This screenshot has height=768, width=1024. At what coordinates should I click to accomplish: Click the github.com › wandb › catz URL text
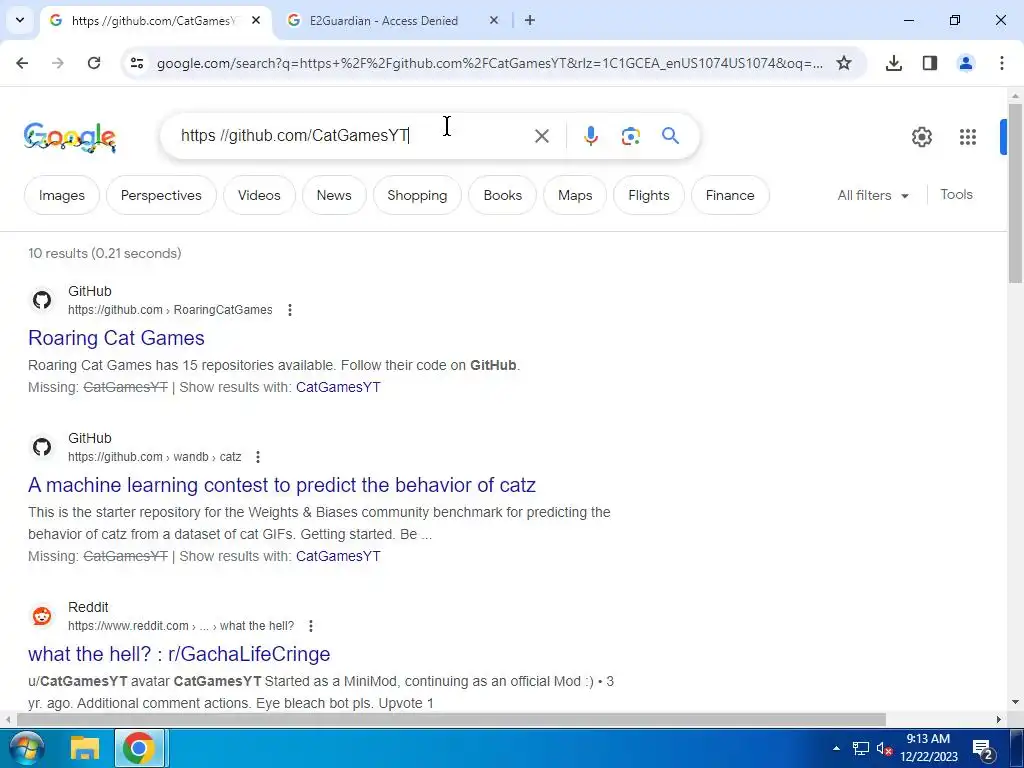click(x=155, y=456)
